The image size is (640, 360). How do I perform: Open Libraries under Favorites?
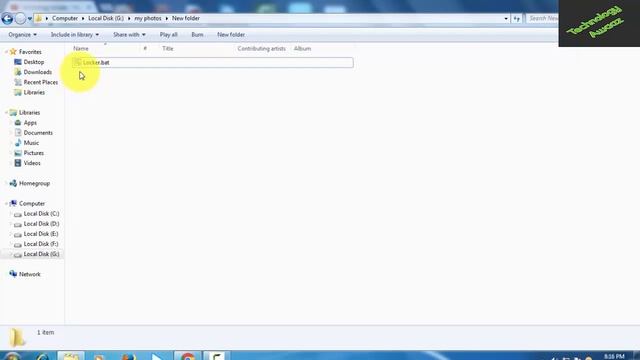pyautogui.click(x=34, y=93)
